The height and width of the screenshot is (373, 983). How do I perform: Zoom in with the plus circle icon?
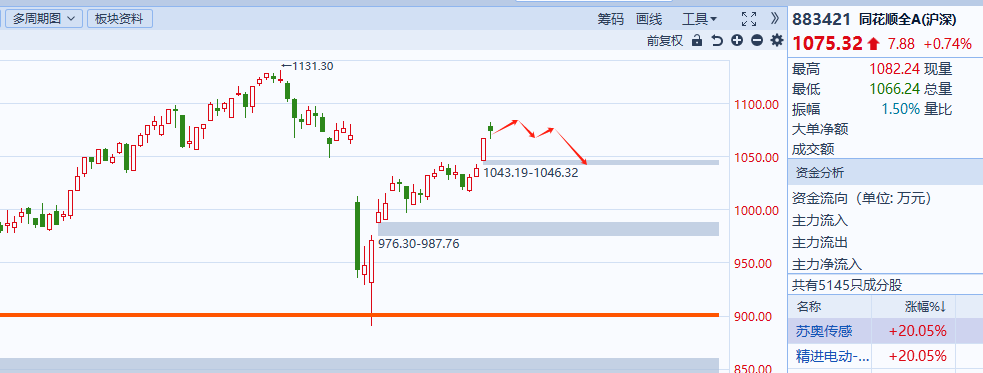tap(737, 41)
